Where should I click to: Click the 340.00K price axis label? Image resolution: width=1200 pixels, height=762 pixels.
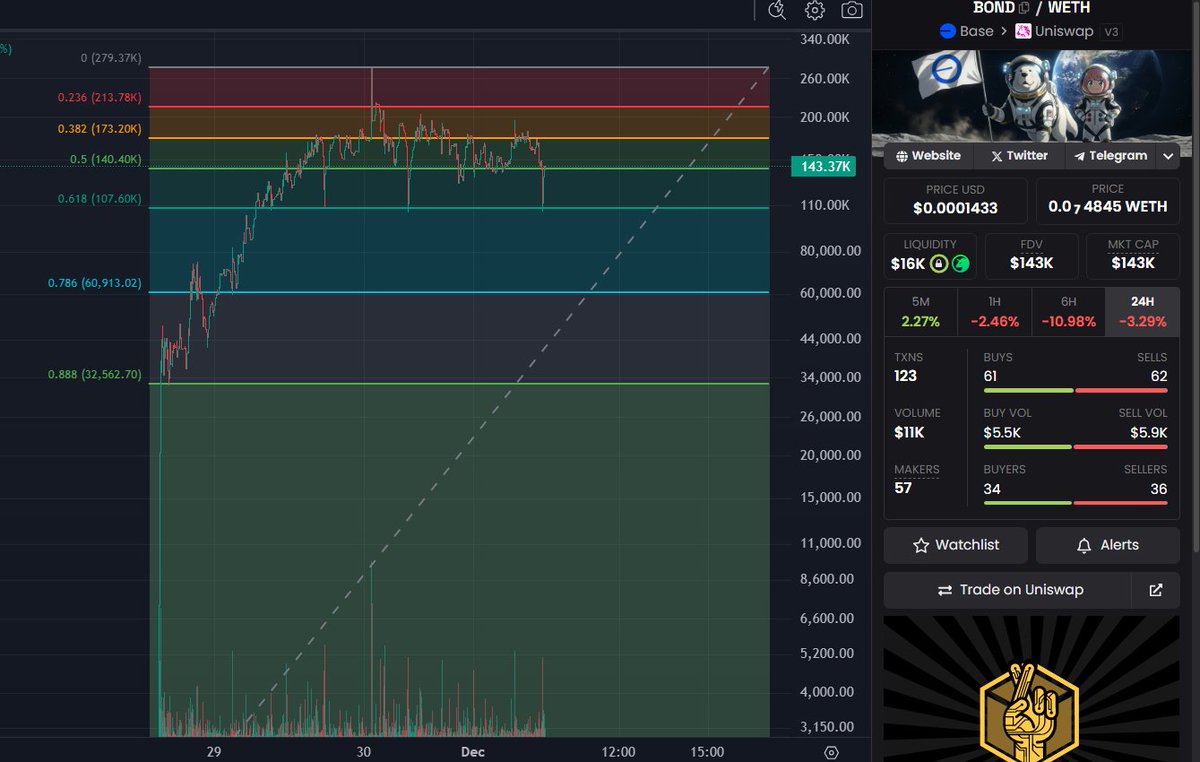tap(825, 39)
